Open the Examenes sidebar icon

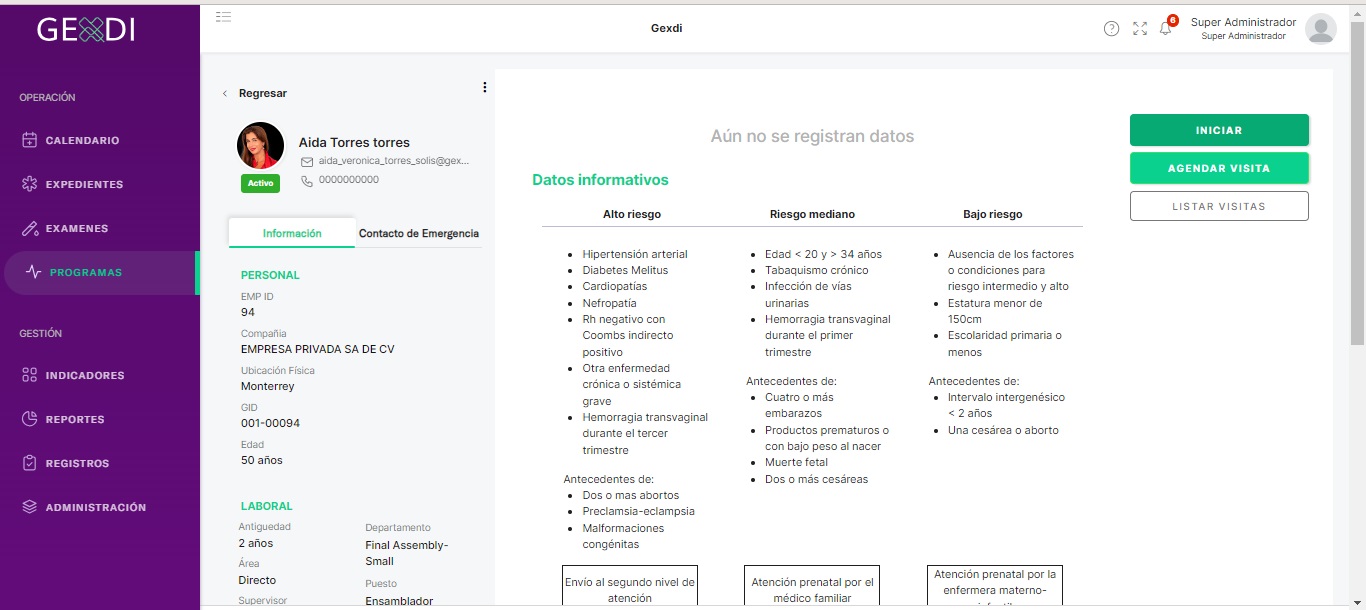coord(30,228)
